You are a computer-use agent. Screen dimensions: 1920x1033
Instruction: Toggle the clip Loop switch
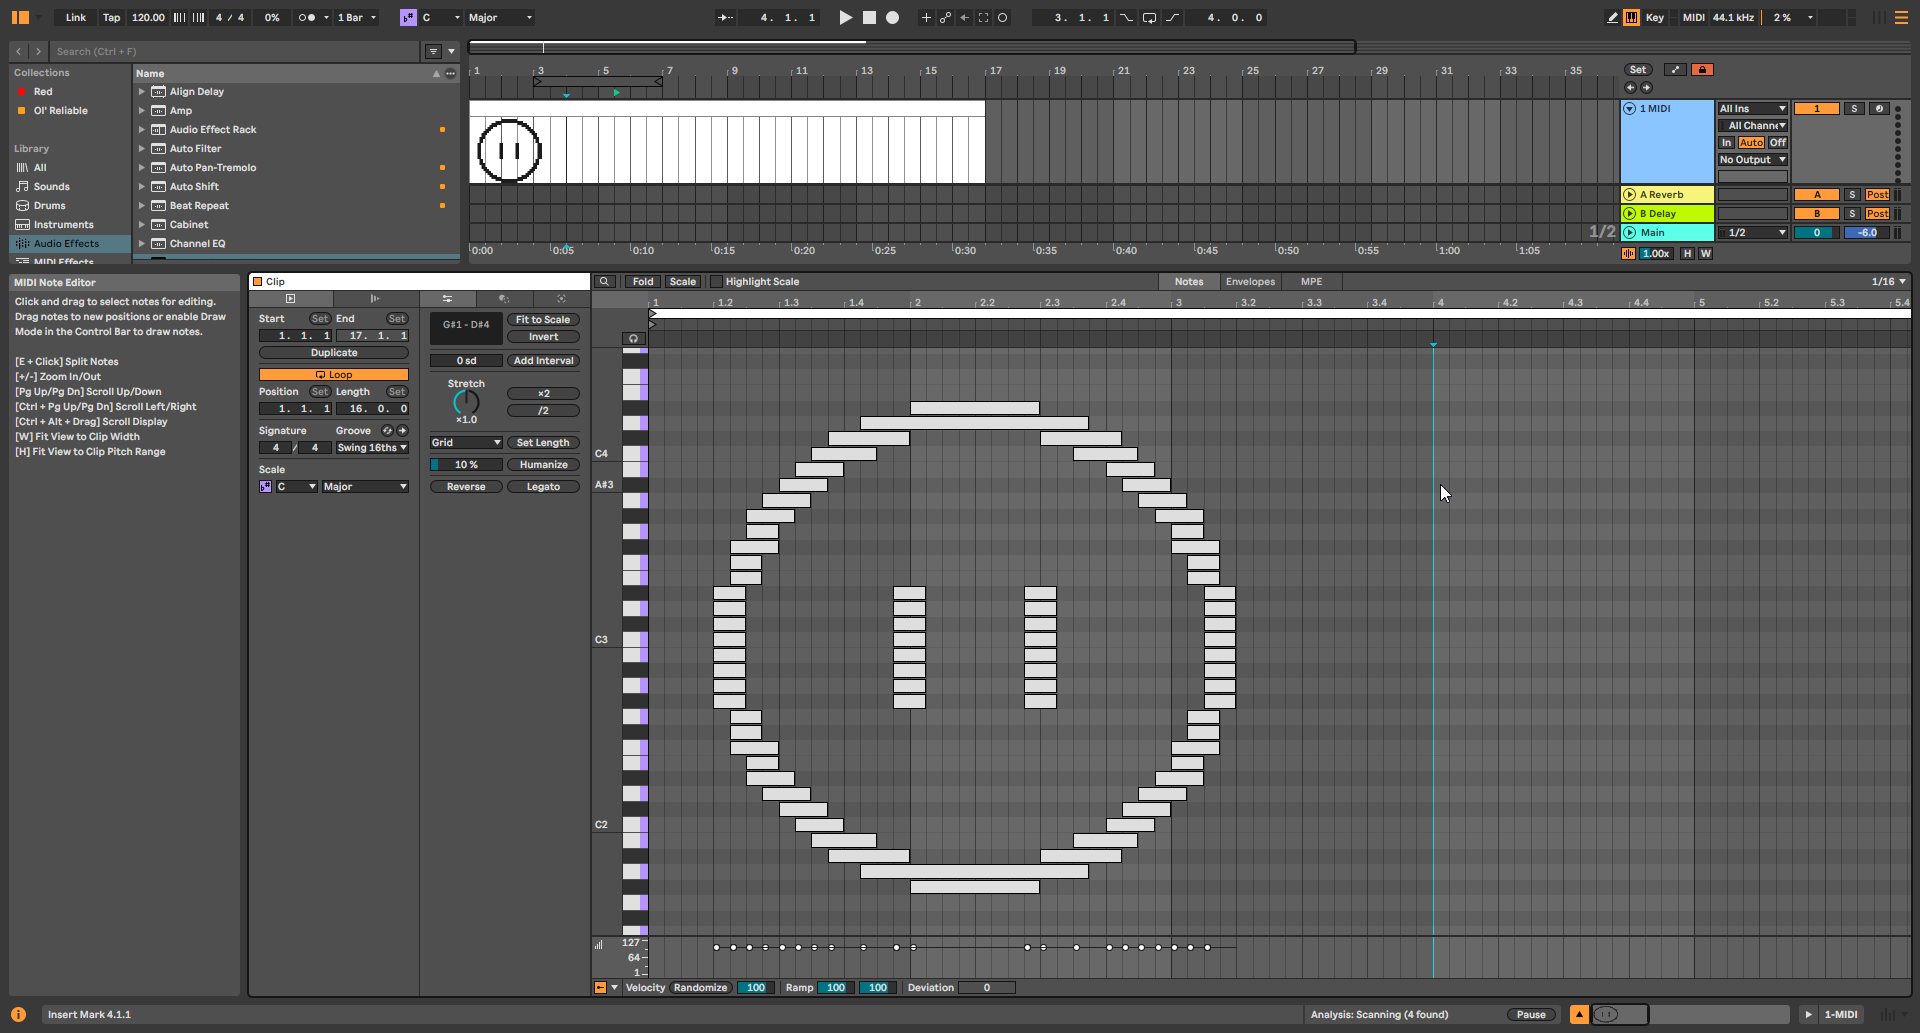tap(334, 375)
